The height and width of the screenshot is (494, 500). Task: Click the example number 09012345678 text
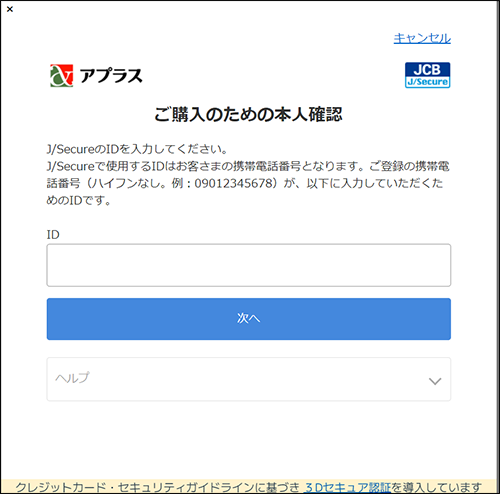234,183
